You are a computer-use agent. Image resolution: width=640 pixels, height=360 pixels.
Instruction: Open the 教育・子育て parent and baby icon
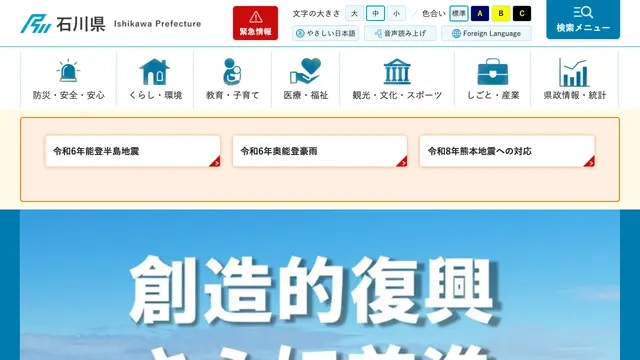[232, 71]
